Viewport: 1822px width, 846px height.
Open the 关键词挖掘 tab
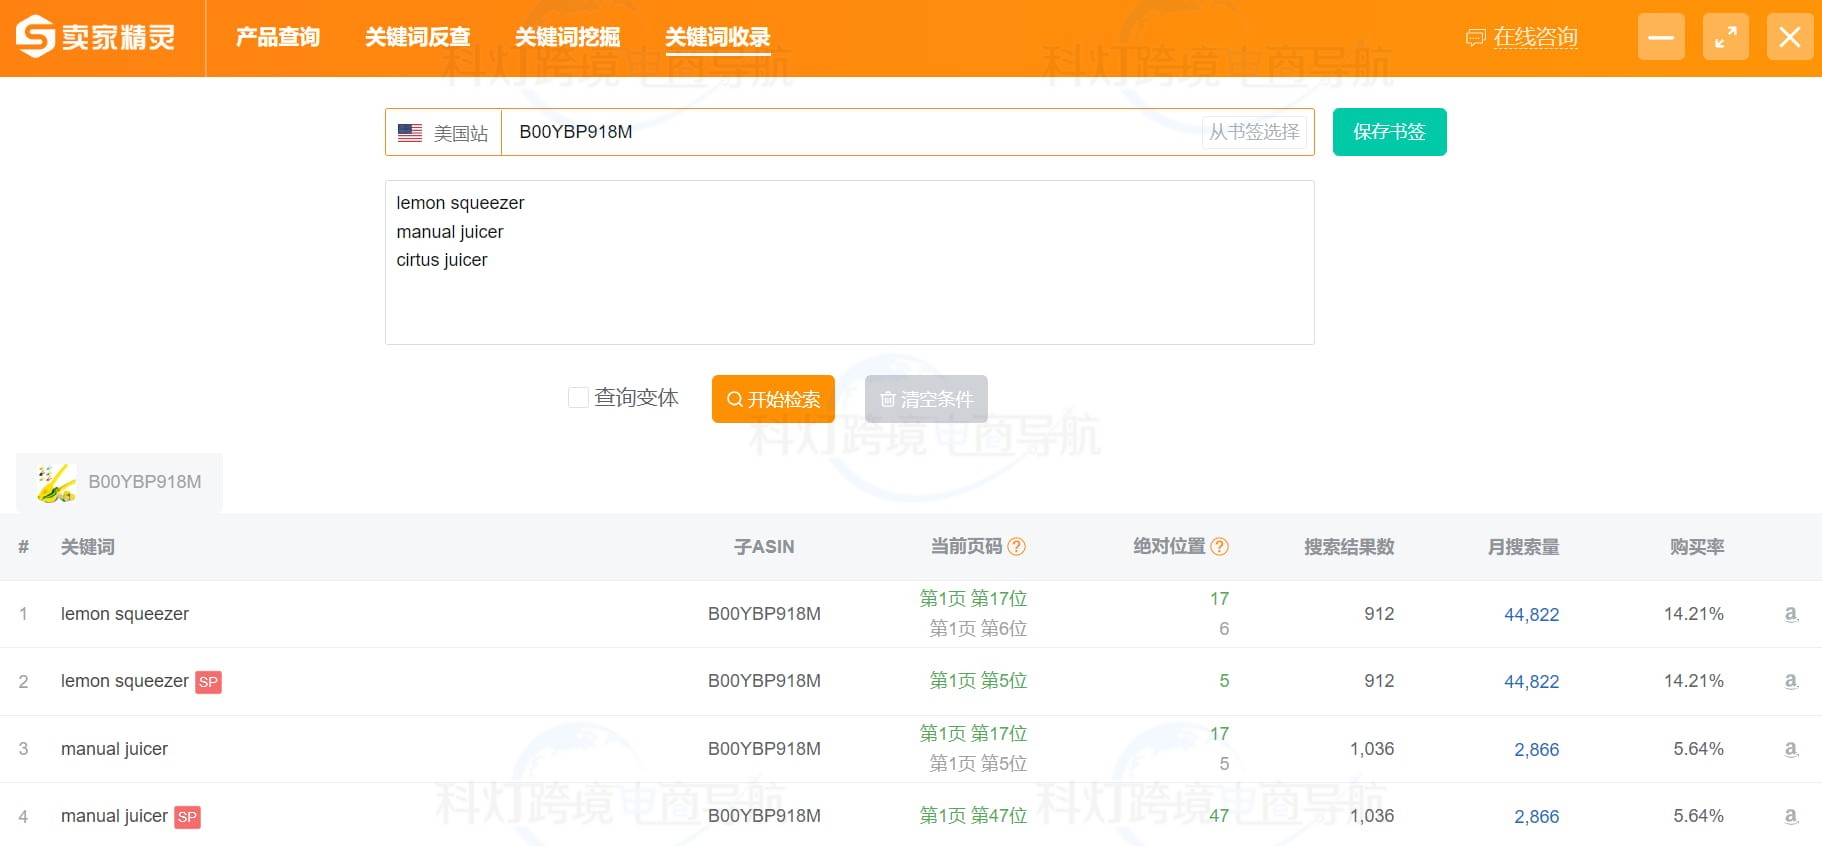click(567, 37)
